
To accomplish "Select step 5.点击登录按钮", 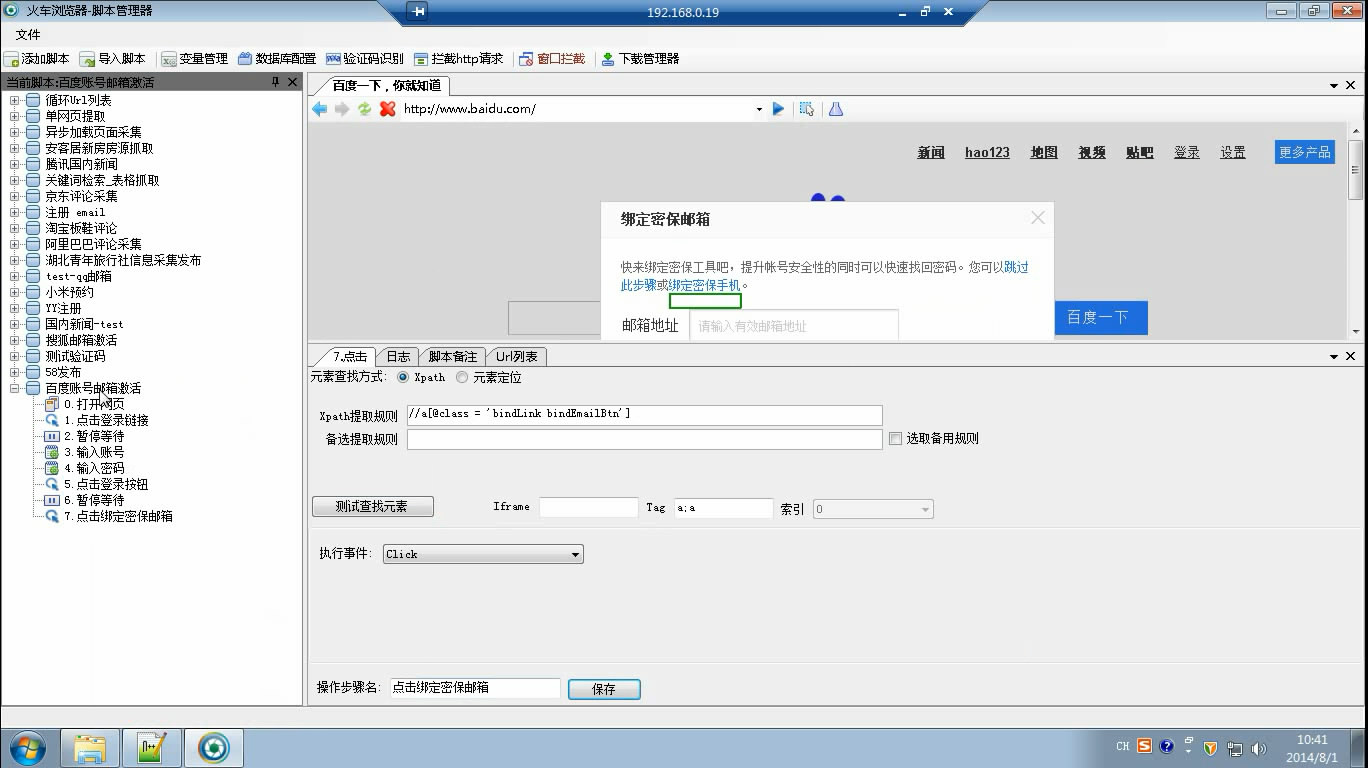I will (x=106, y=484).
